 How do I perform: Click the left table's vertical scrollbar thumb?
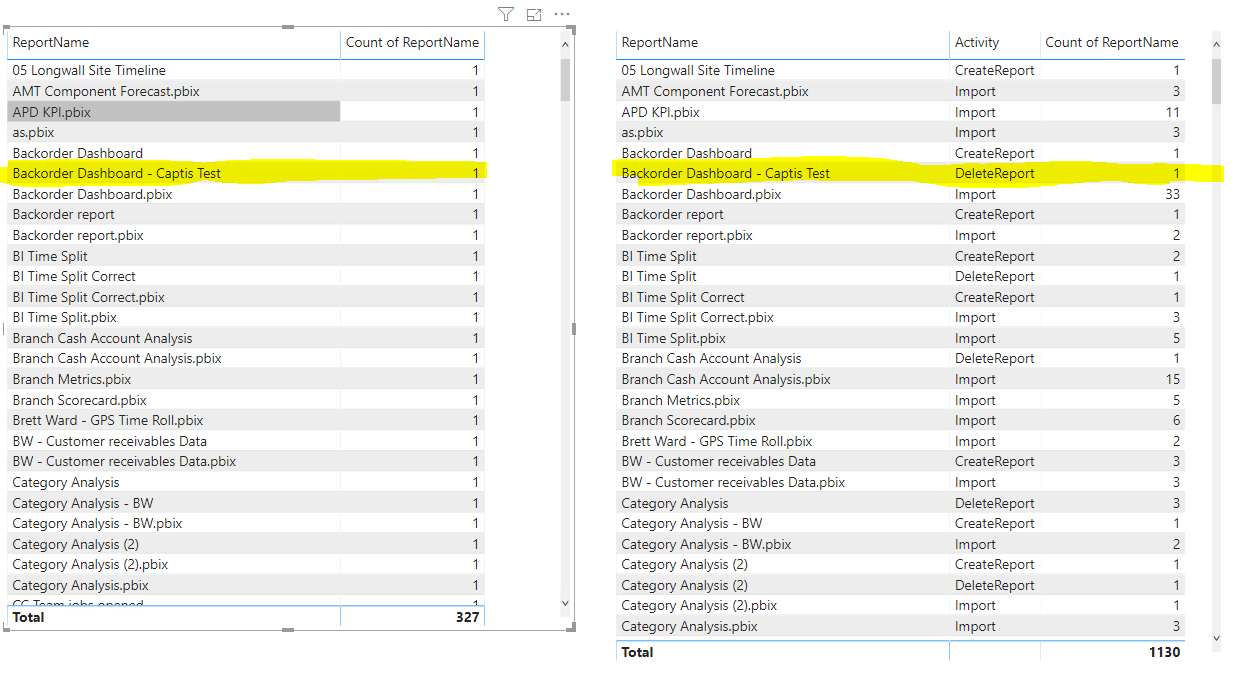pos(566,79)
